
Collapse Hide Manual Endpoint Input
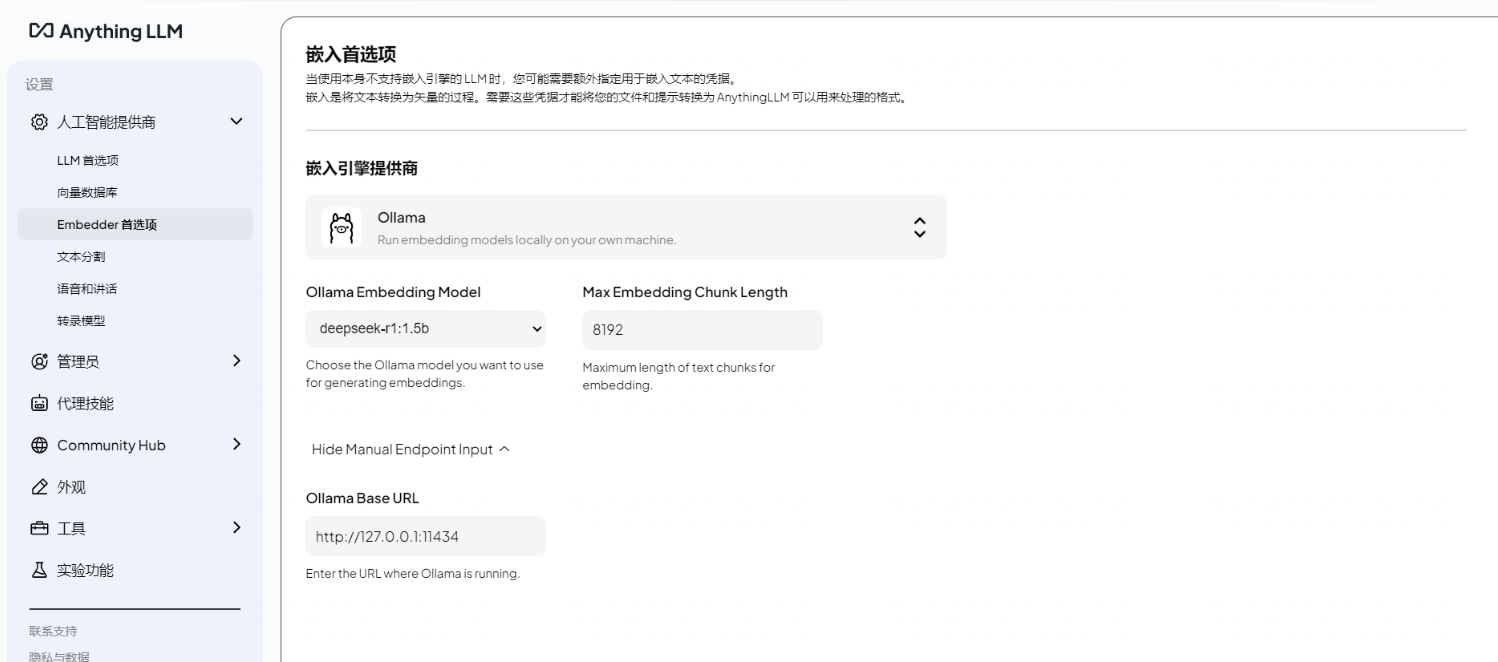(410, 449)
